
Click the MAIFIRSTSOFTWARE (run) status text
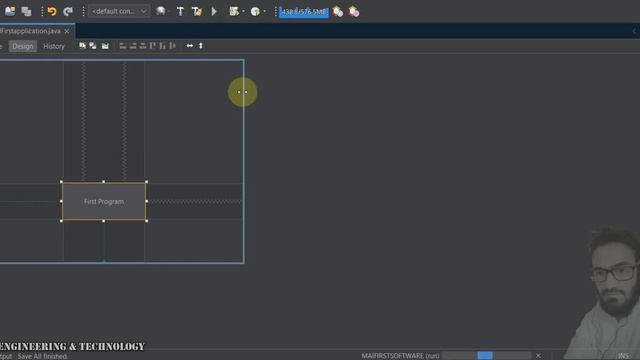coord(400,356)
